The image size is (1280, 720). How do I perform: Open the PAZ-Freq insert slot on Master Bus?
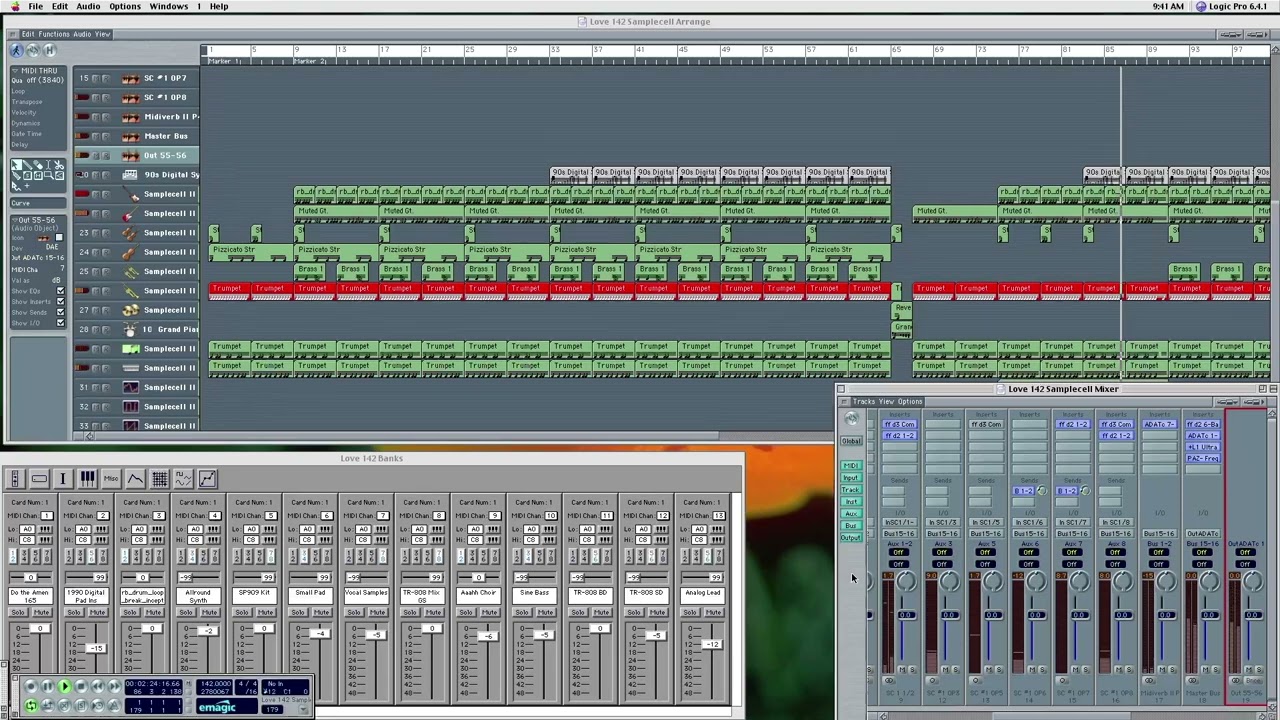(1203, 458)
